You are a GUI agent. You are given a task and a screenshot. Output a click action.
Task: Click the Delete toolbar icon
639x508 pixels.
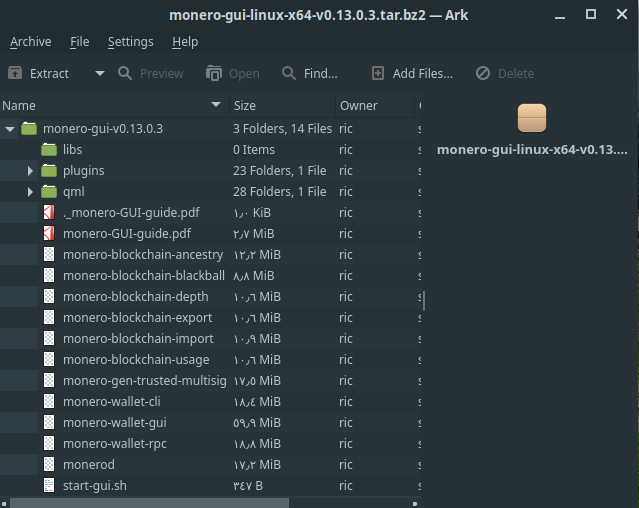coord(483,73)
